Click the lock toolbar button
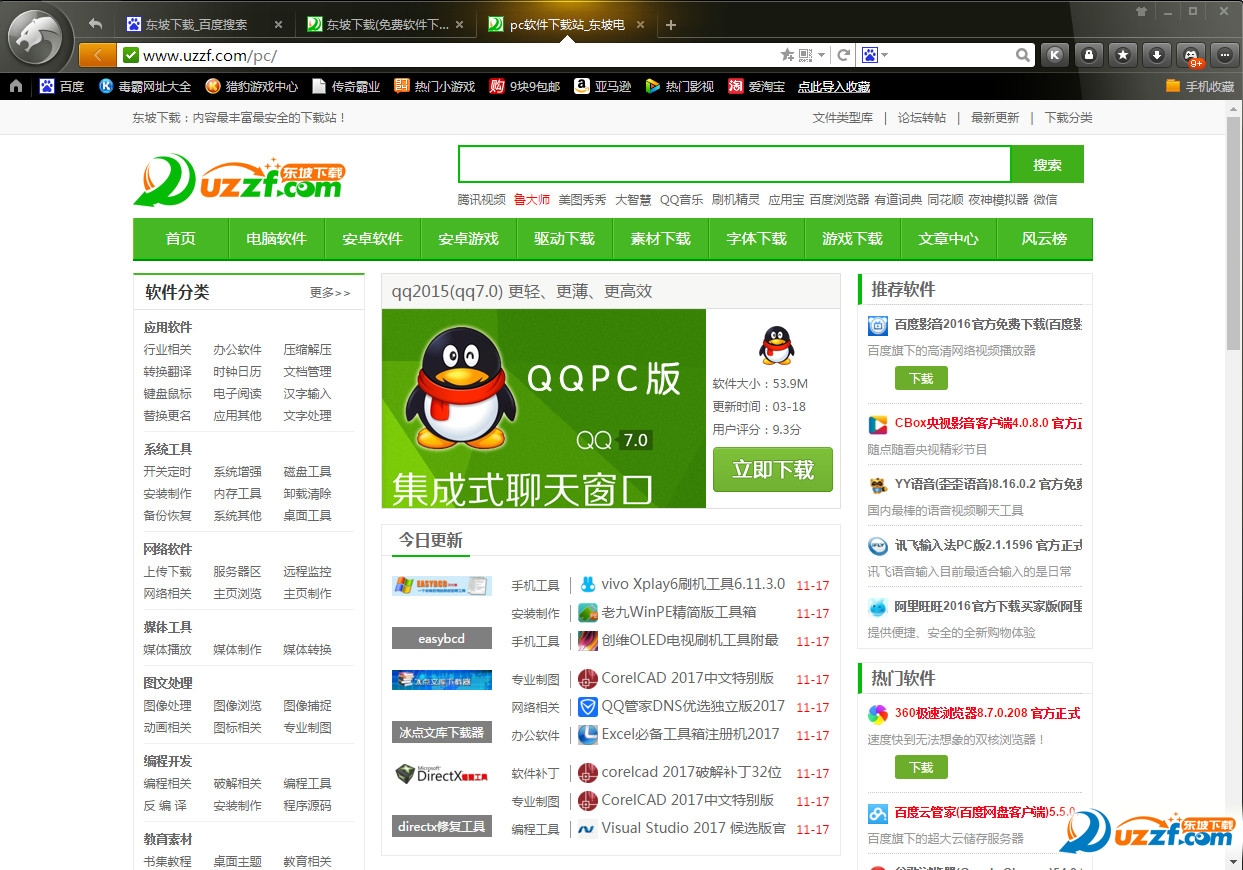This screenshot has width=1243, height=870. coord(1089,55)
